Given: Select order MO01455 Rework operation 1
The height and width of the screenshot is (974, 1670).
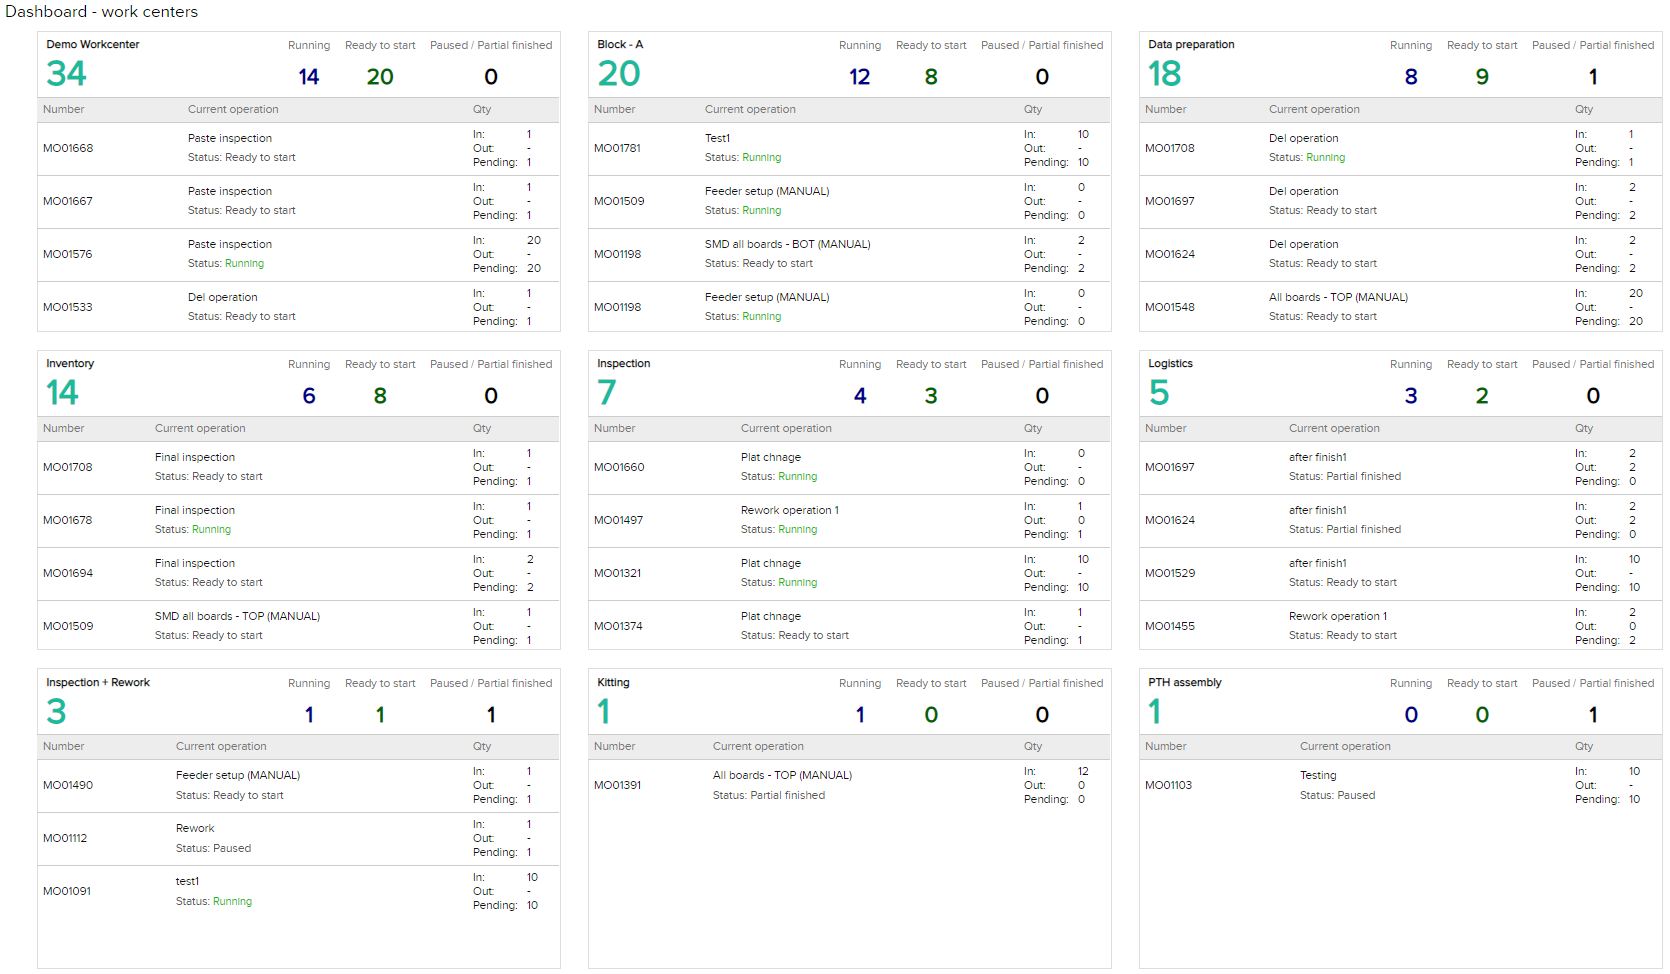Looking at the screenshot, I should [1170, 626].
